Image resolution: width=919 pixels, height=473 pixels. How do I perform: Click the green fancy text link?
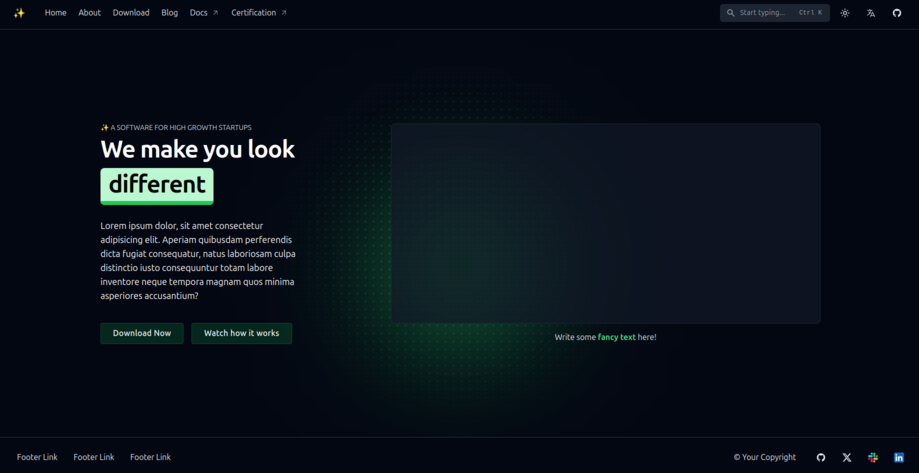tap(617, 338)
